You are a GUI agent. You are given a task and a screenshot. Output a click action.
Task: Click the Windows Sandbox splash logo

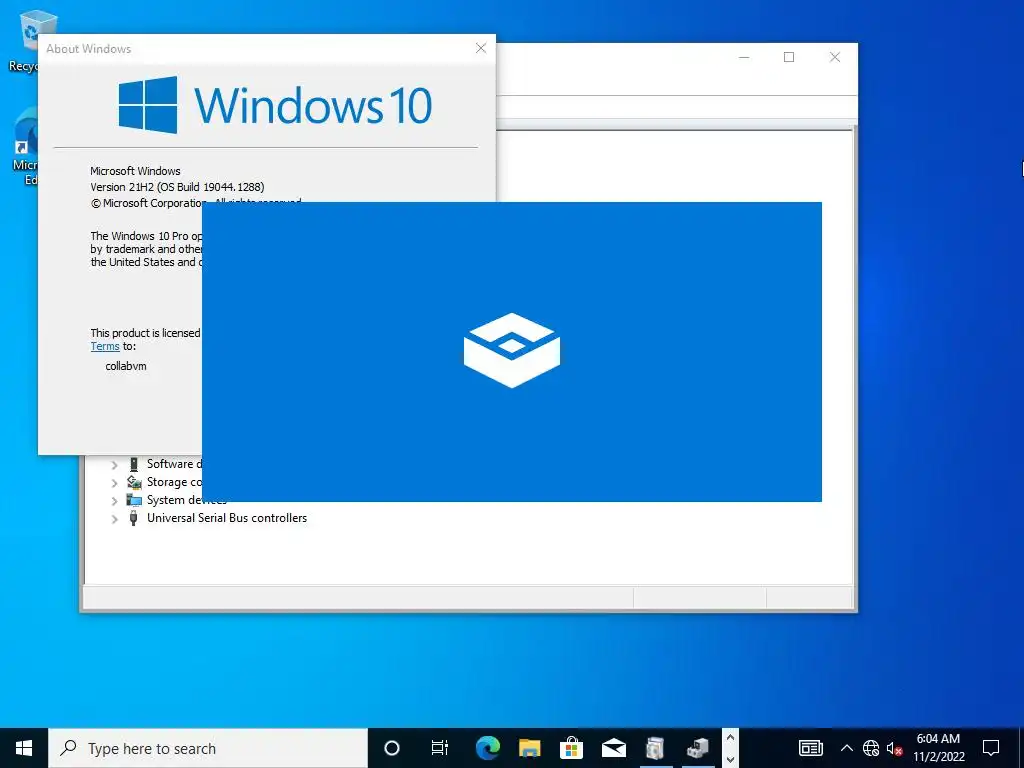tap(512, 351)
